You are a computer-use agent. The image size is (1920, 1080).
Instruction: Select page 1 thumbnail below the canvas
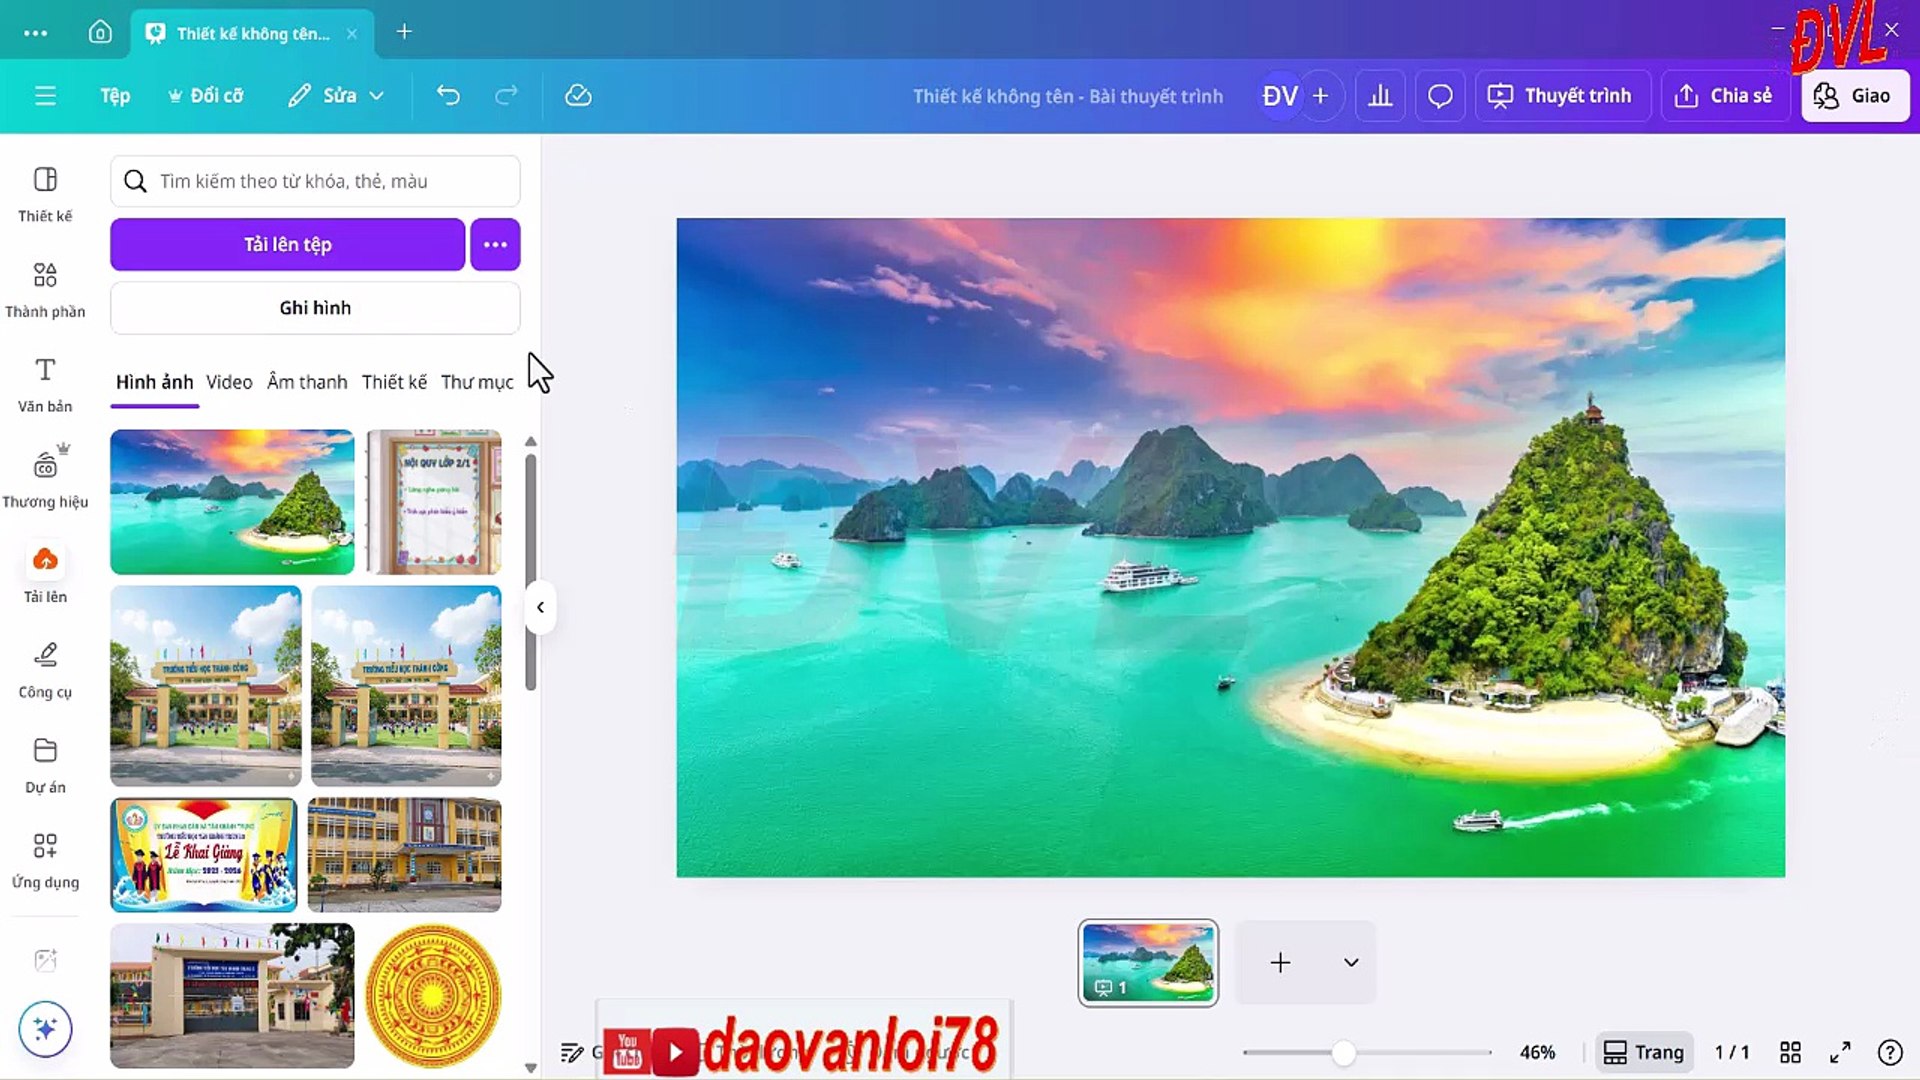(1148, 962)
